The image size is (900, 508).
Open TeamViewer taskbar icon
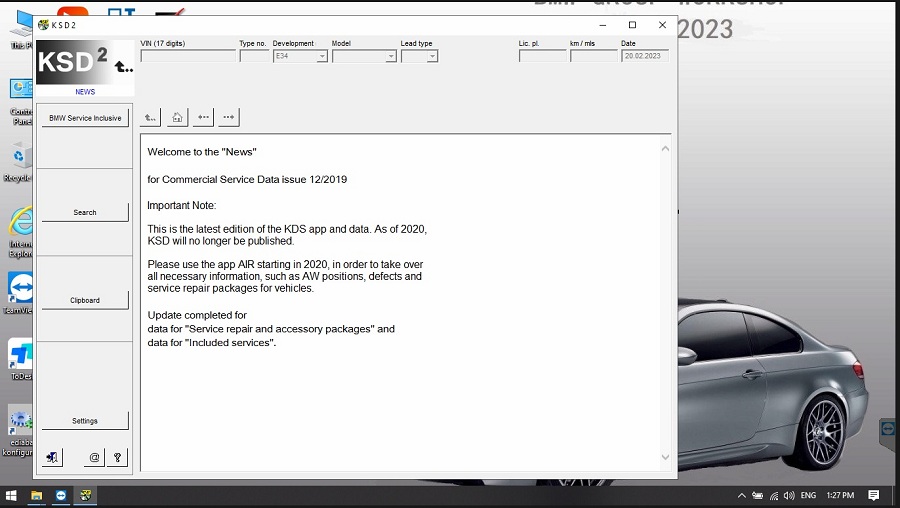tap(61, 495)
